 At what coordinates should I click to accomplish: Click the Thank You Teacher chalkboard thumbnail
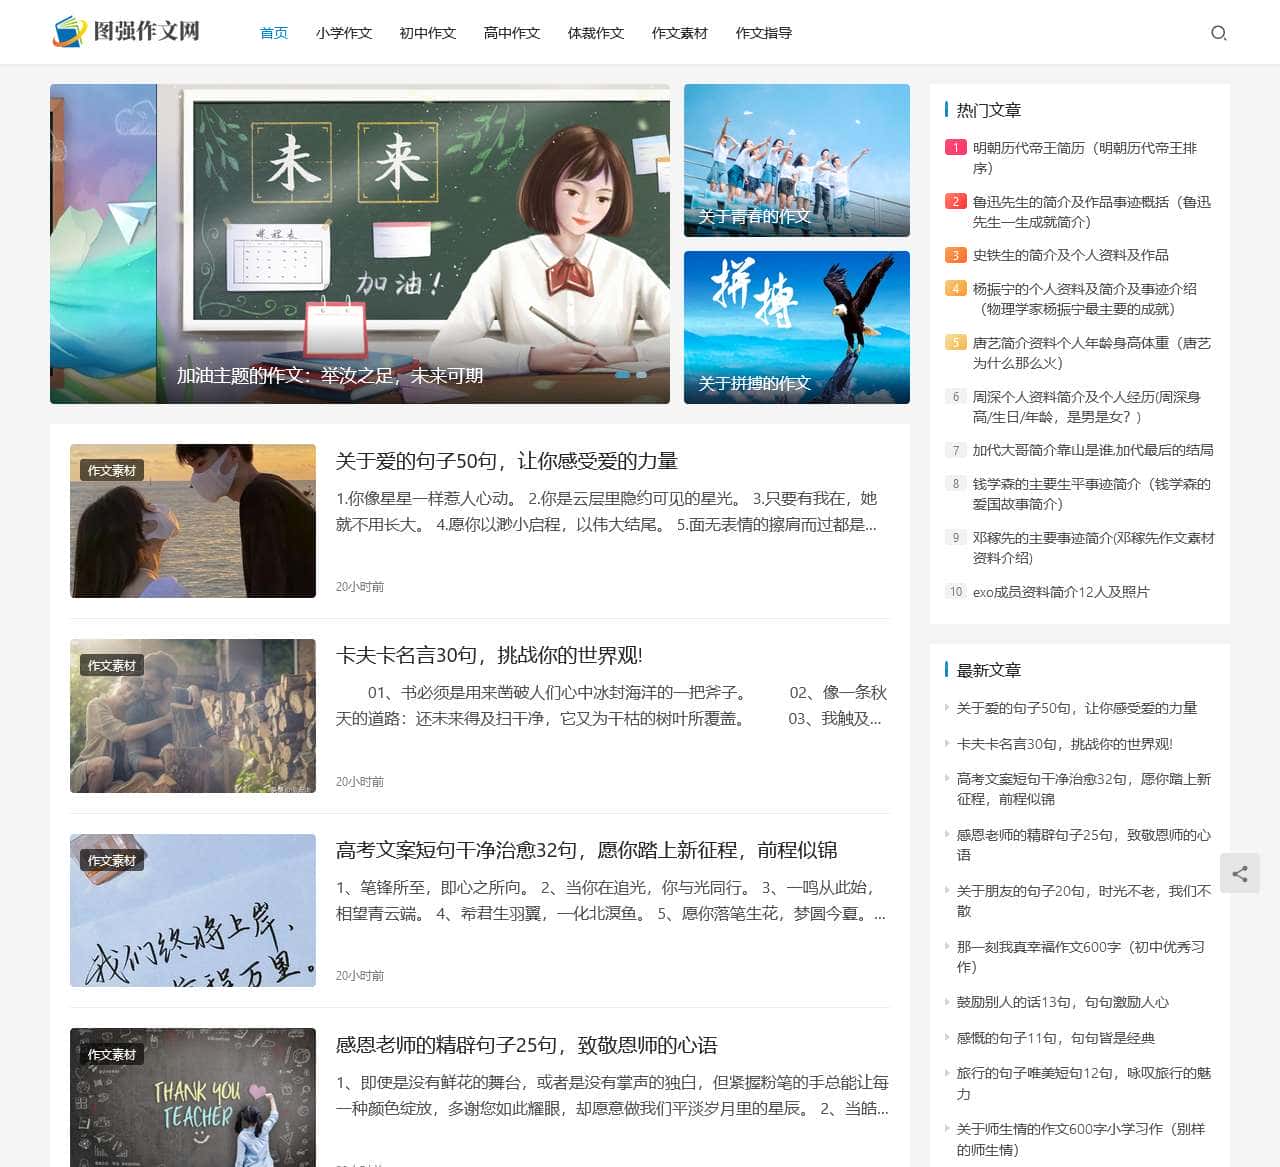point(193,1097)
